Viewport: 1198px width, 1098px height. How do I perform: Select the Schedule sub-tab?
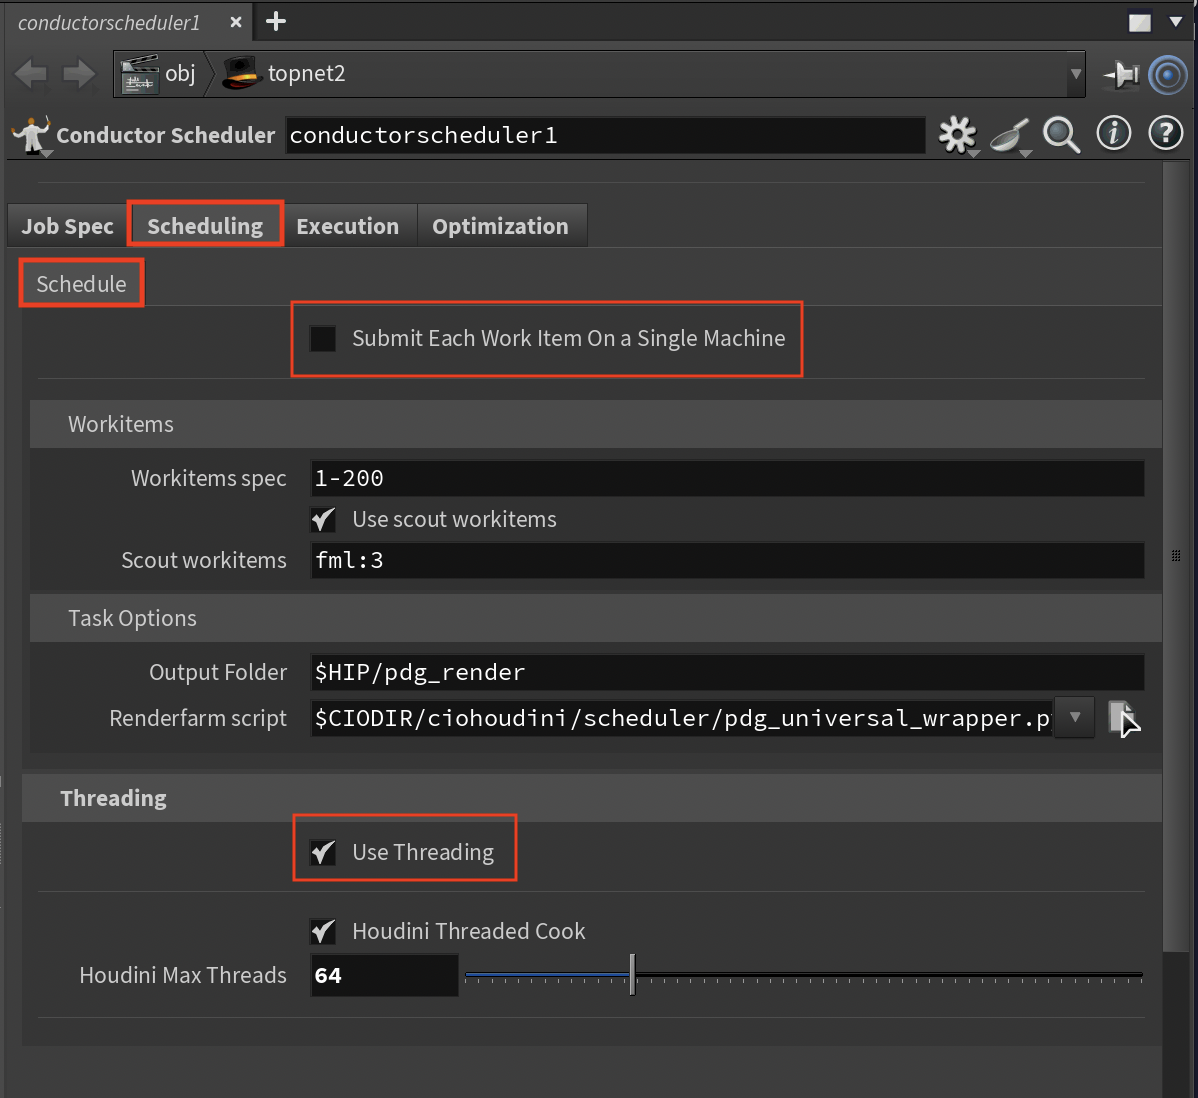pyautogui.click(x=81, y=283)
